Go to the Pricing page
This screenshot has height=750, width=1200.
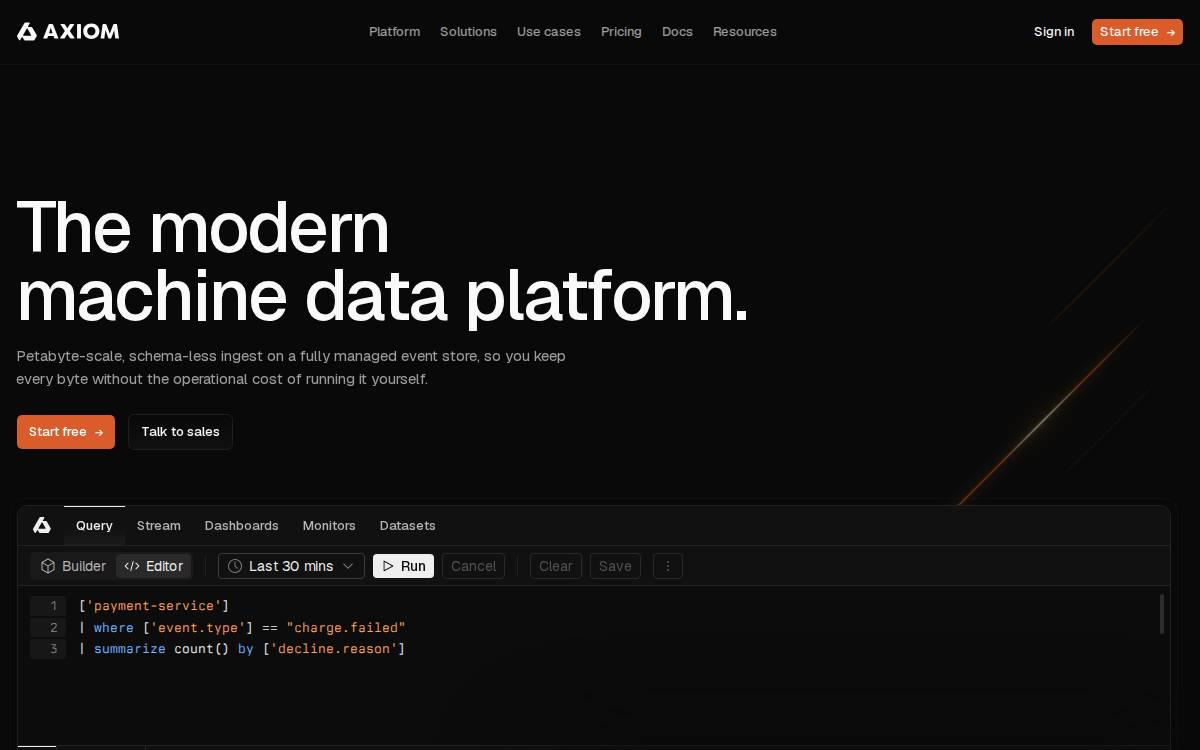click(x=621, y=32)
